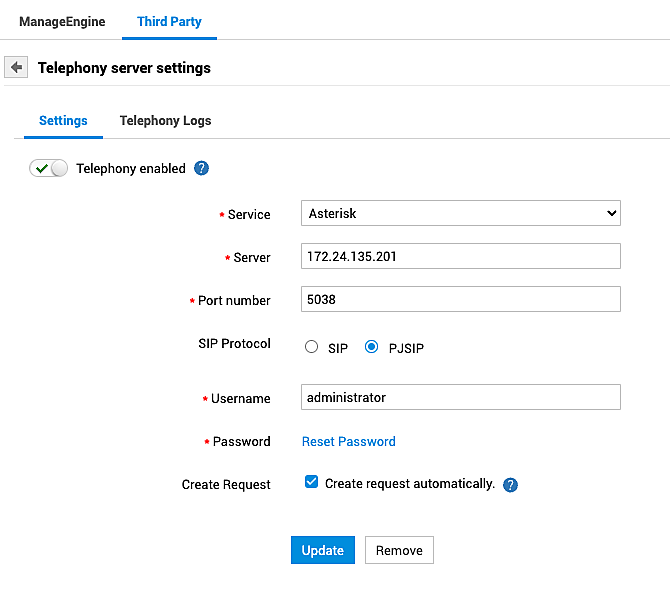Image resolution: width=670 pixels, height=605 pixels.
Task: Open the Telephony Logs tab
Action: [165, 121]
